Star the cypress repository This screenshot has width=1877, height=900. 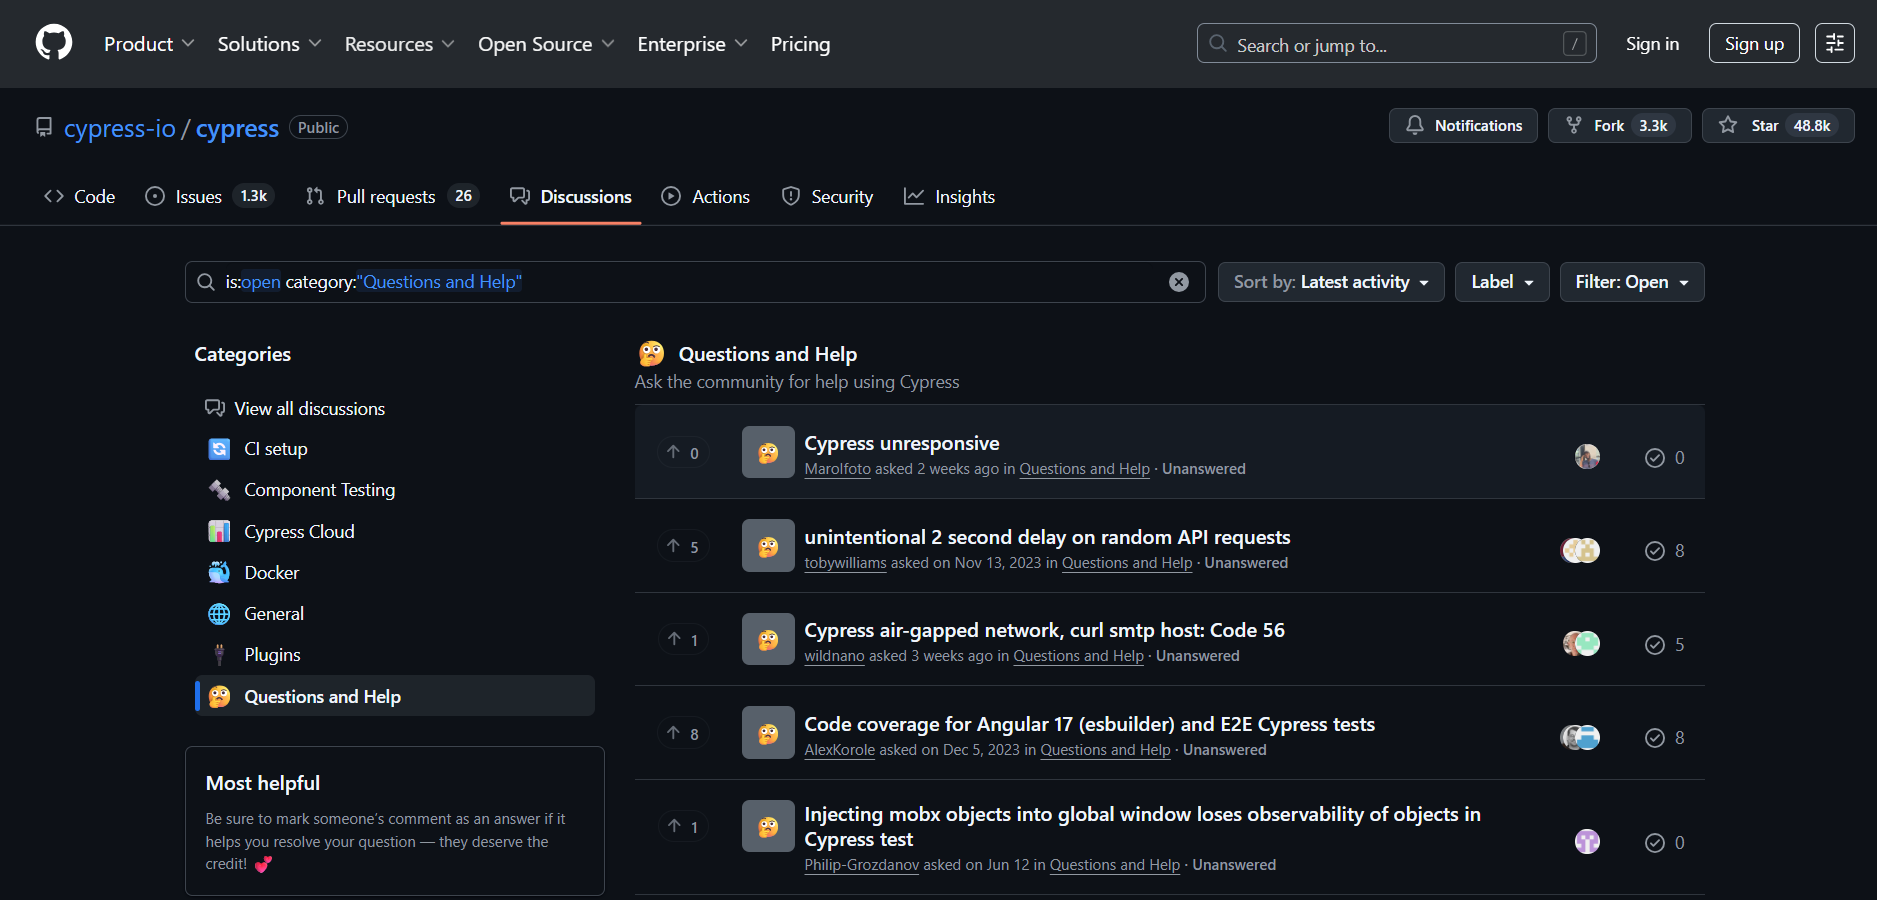point(1777,126)
